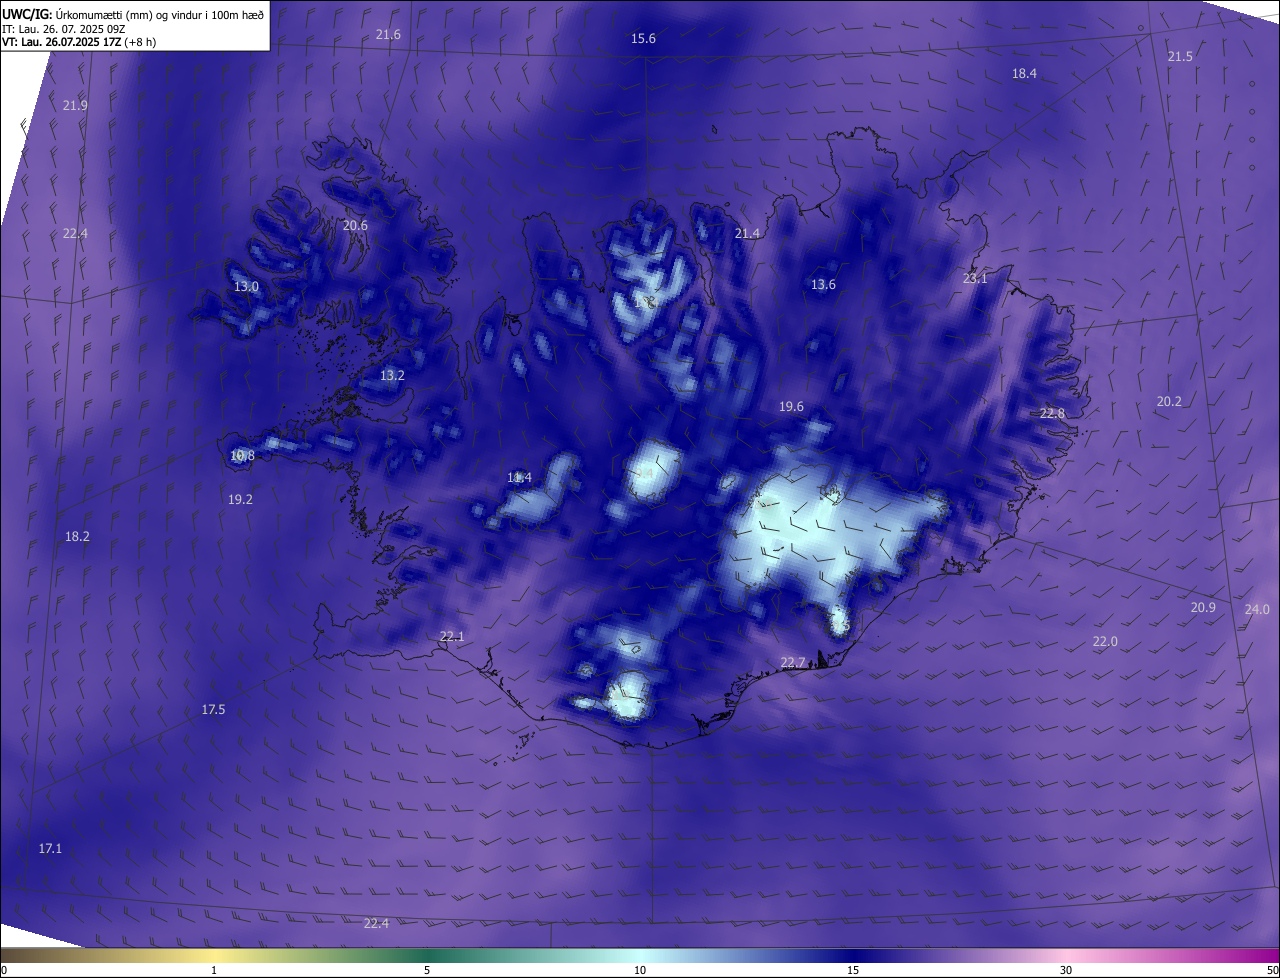Click the 21.4 value label
This screenshot has width=1280, height=978.
click(747, 233)
